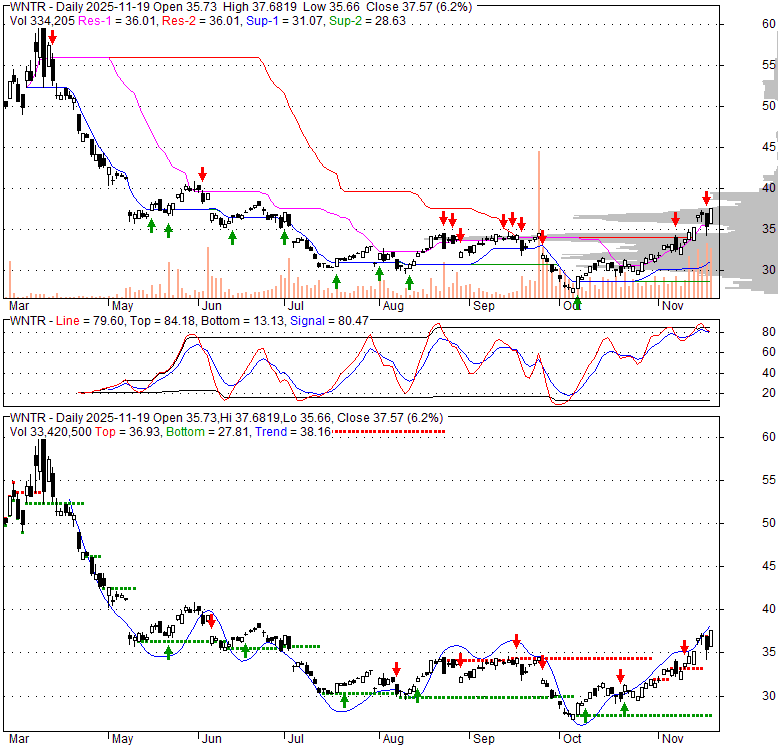Click 'Sup-1 = 31.07' label
Screen dimensions: 780x745
(x=286, y=21)
